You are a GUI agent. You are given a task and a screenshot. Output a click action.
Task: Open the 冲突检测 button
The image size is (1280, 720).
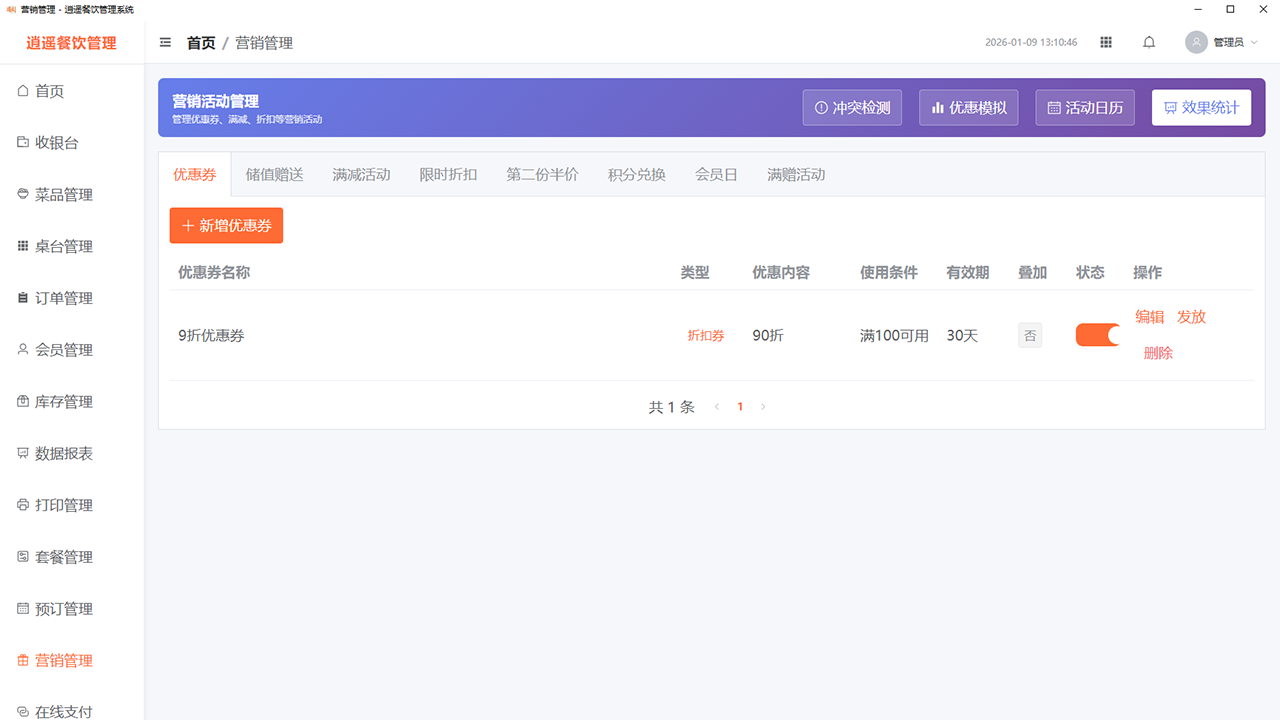tap(852, 108)
